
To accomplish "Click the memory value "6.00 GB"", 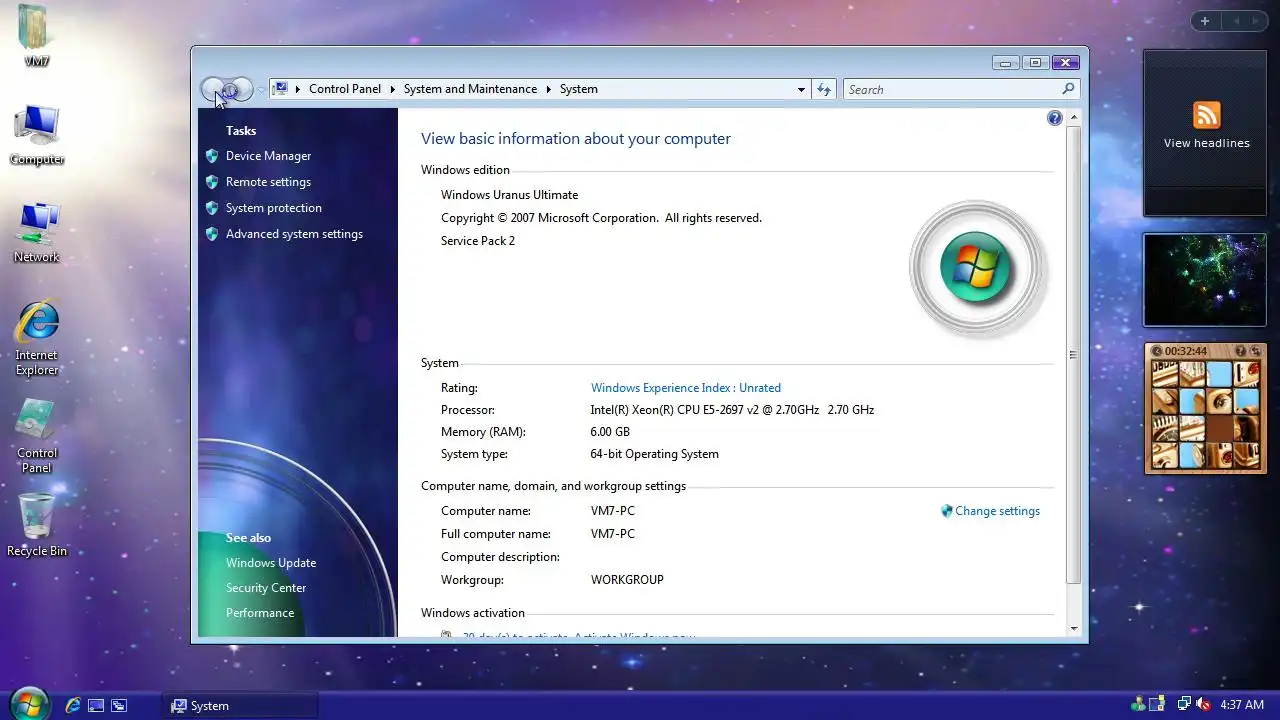I will click(x=610, y=432).
